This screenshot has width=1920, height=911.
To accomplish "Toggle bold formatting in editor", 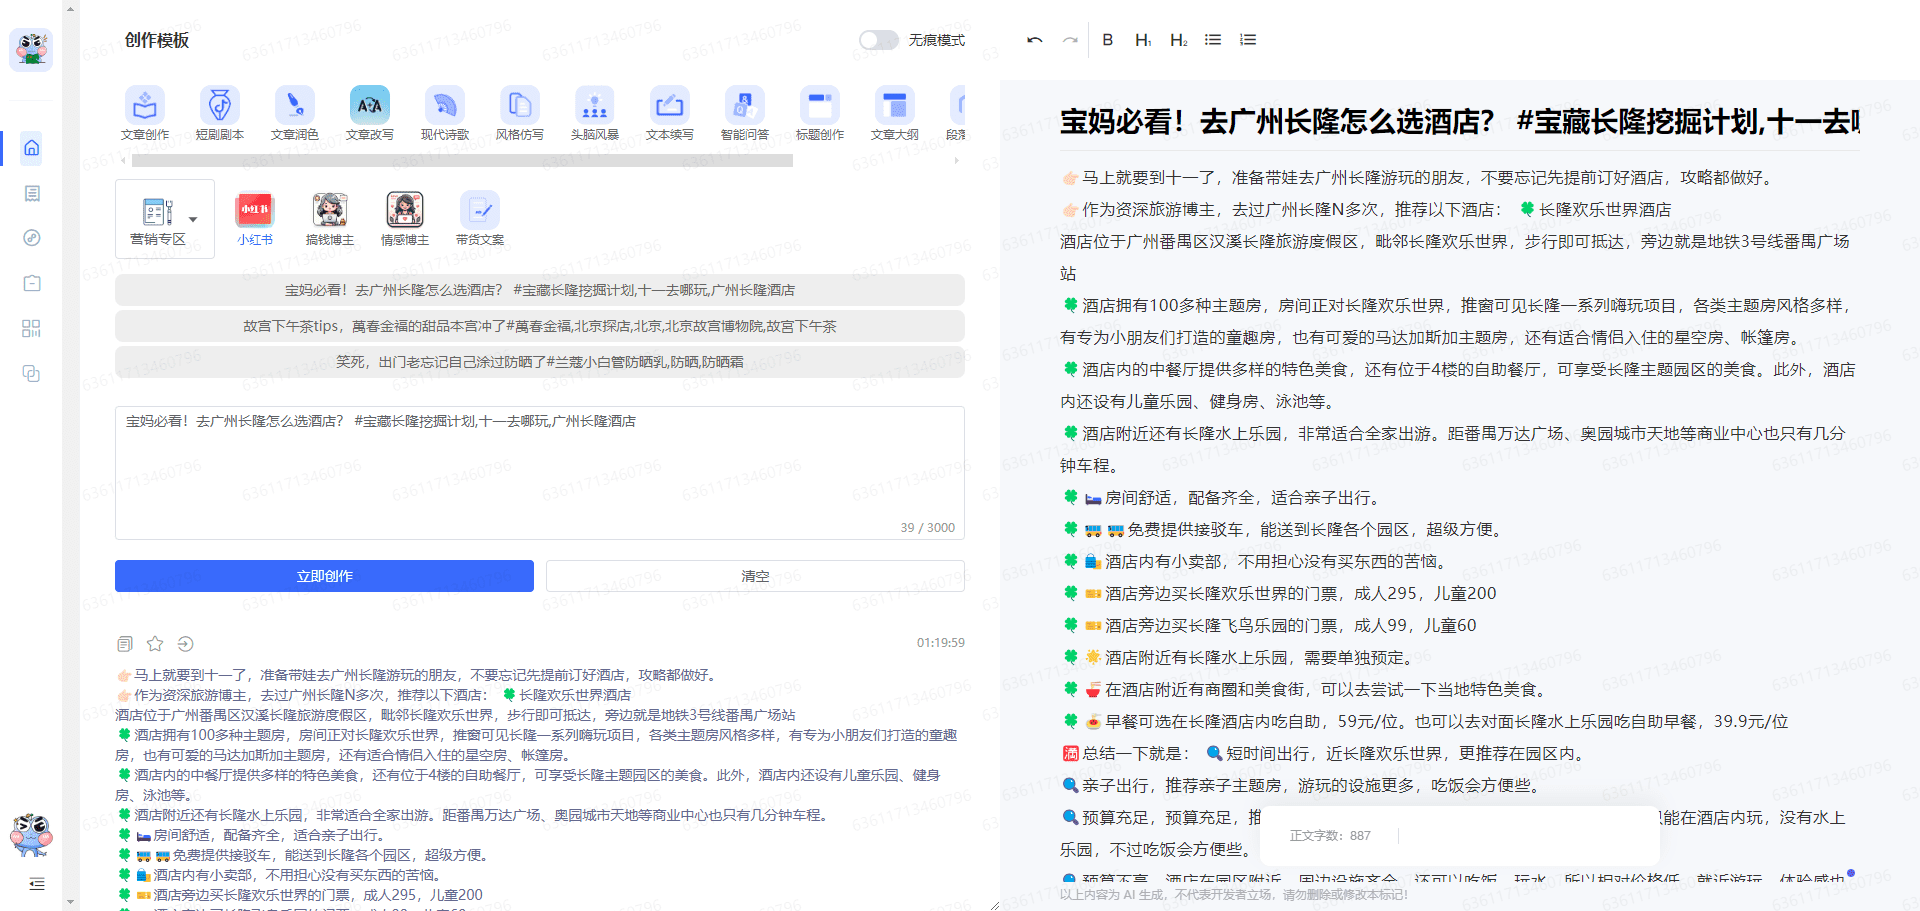I will pyautogui.click(x=1108, y=40).
